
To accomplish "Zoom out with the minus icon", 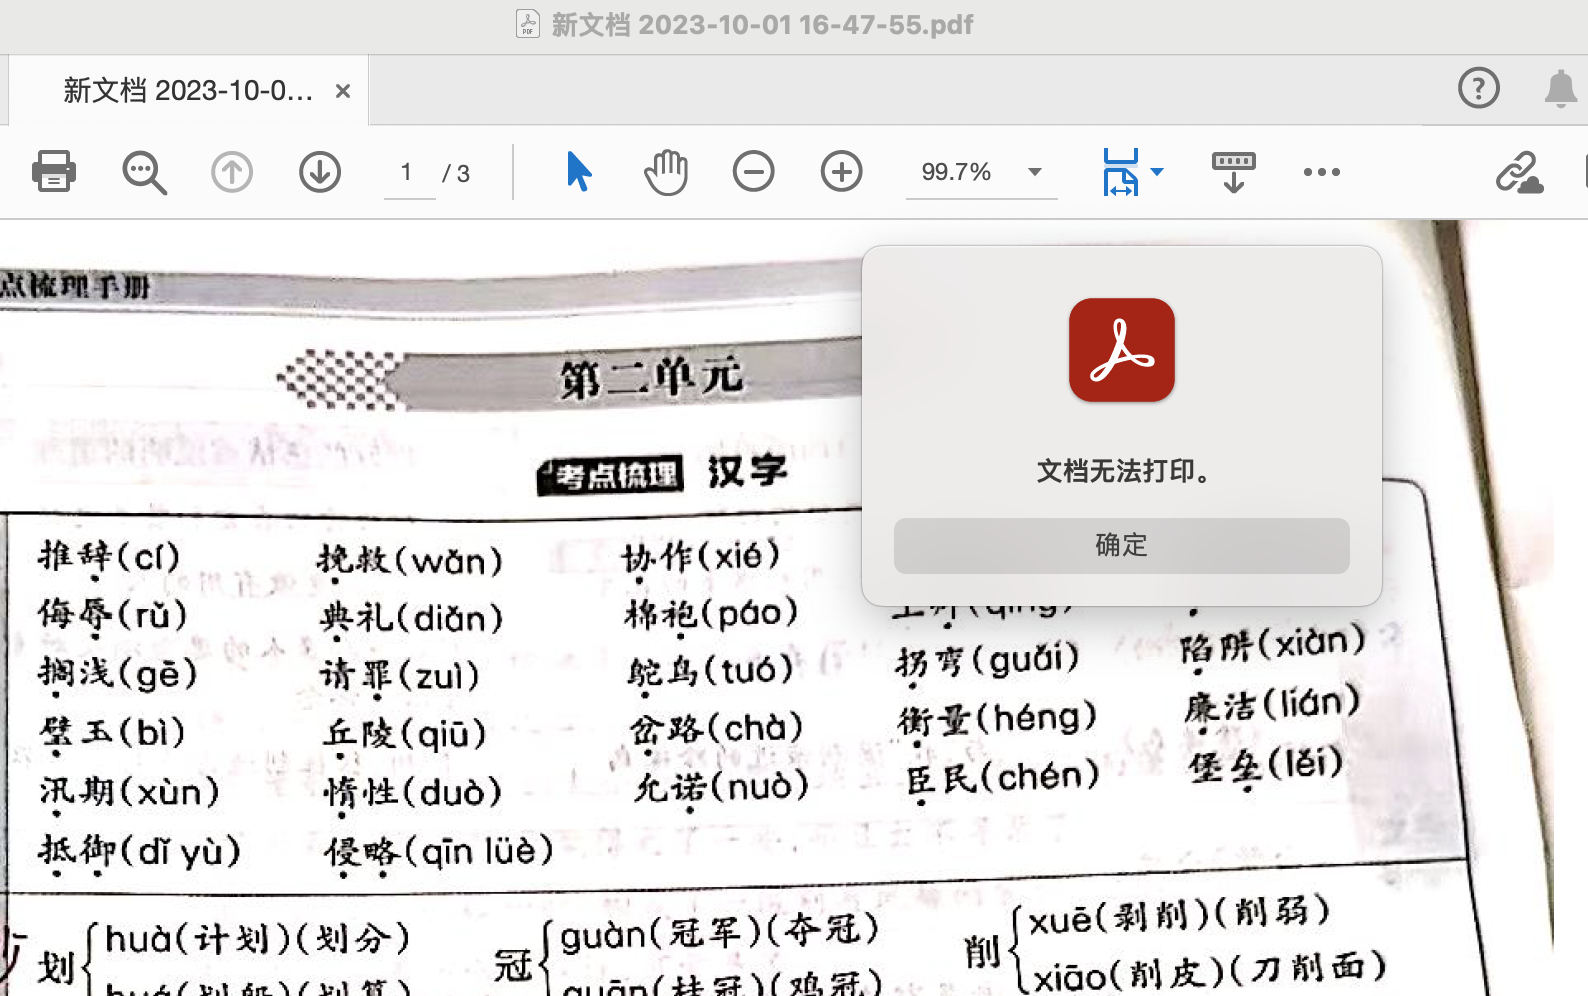I will (753, 172).
